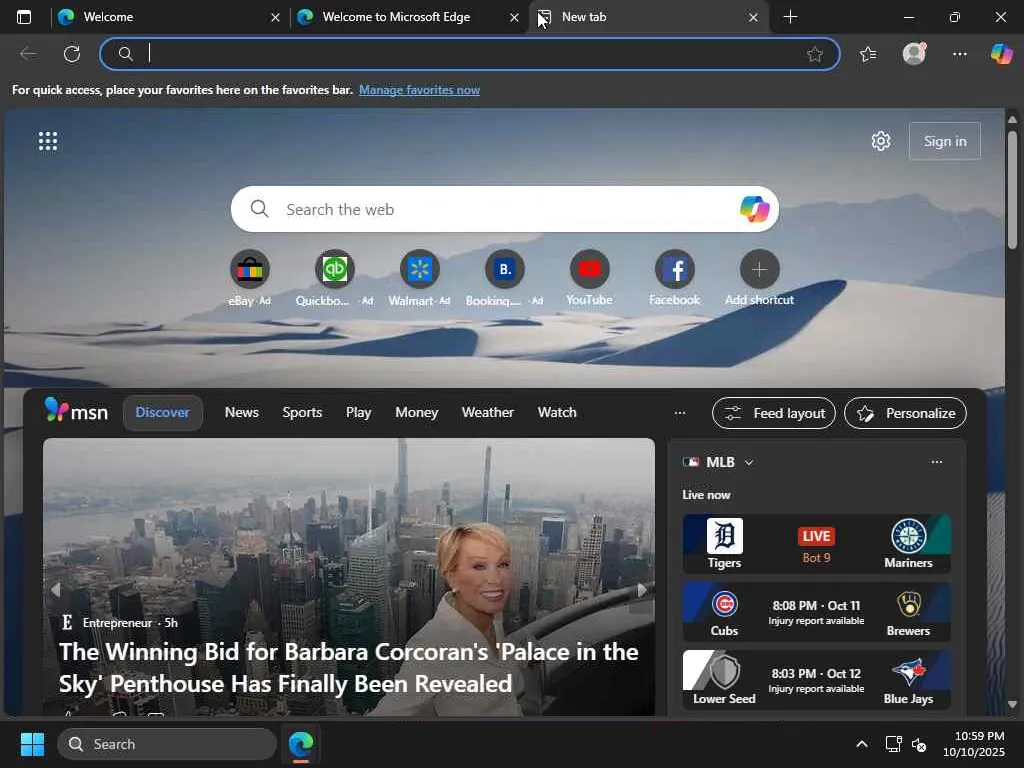Click the msn logo
Image resolution: width=1024 pixels, height=768 pixels.
click(x=76, y=411)
